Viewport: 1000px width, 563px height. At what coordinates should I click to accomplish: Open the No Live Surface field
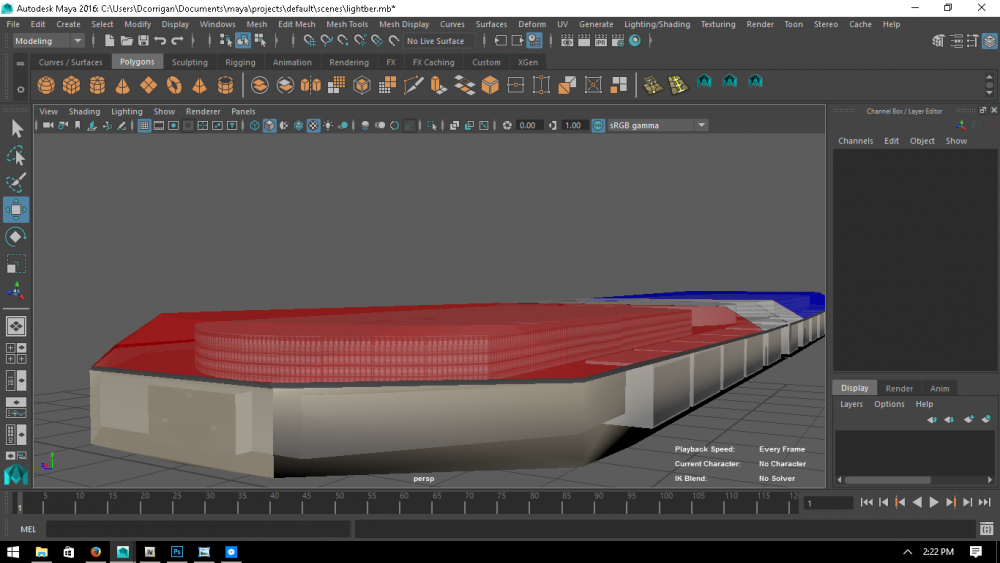[436, 41]
